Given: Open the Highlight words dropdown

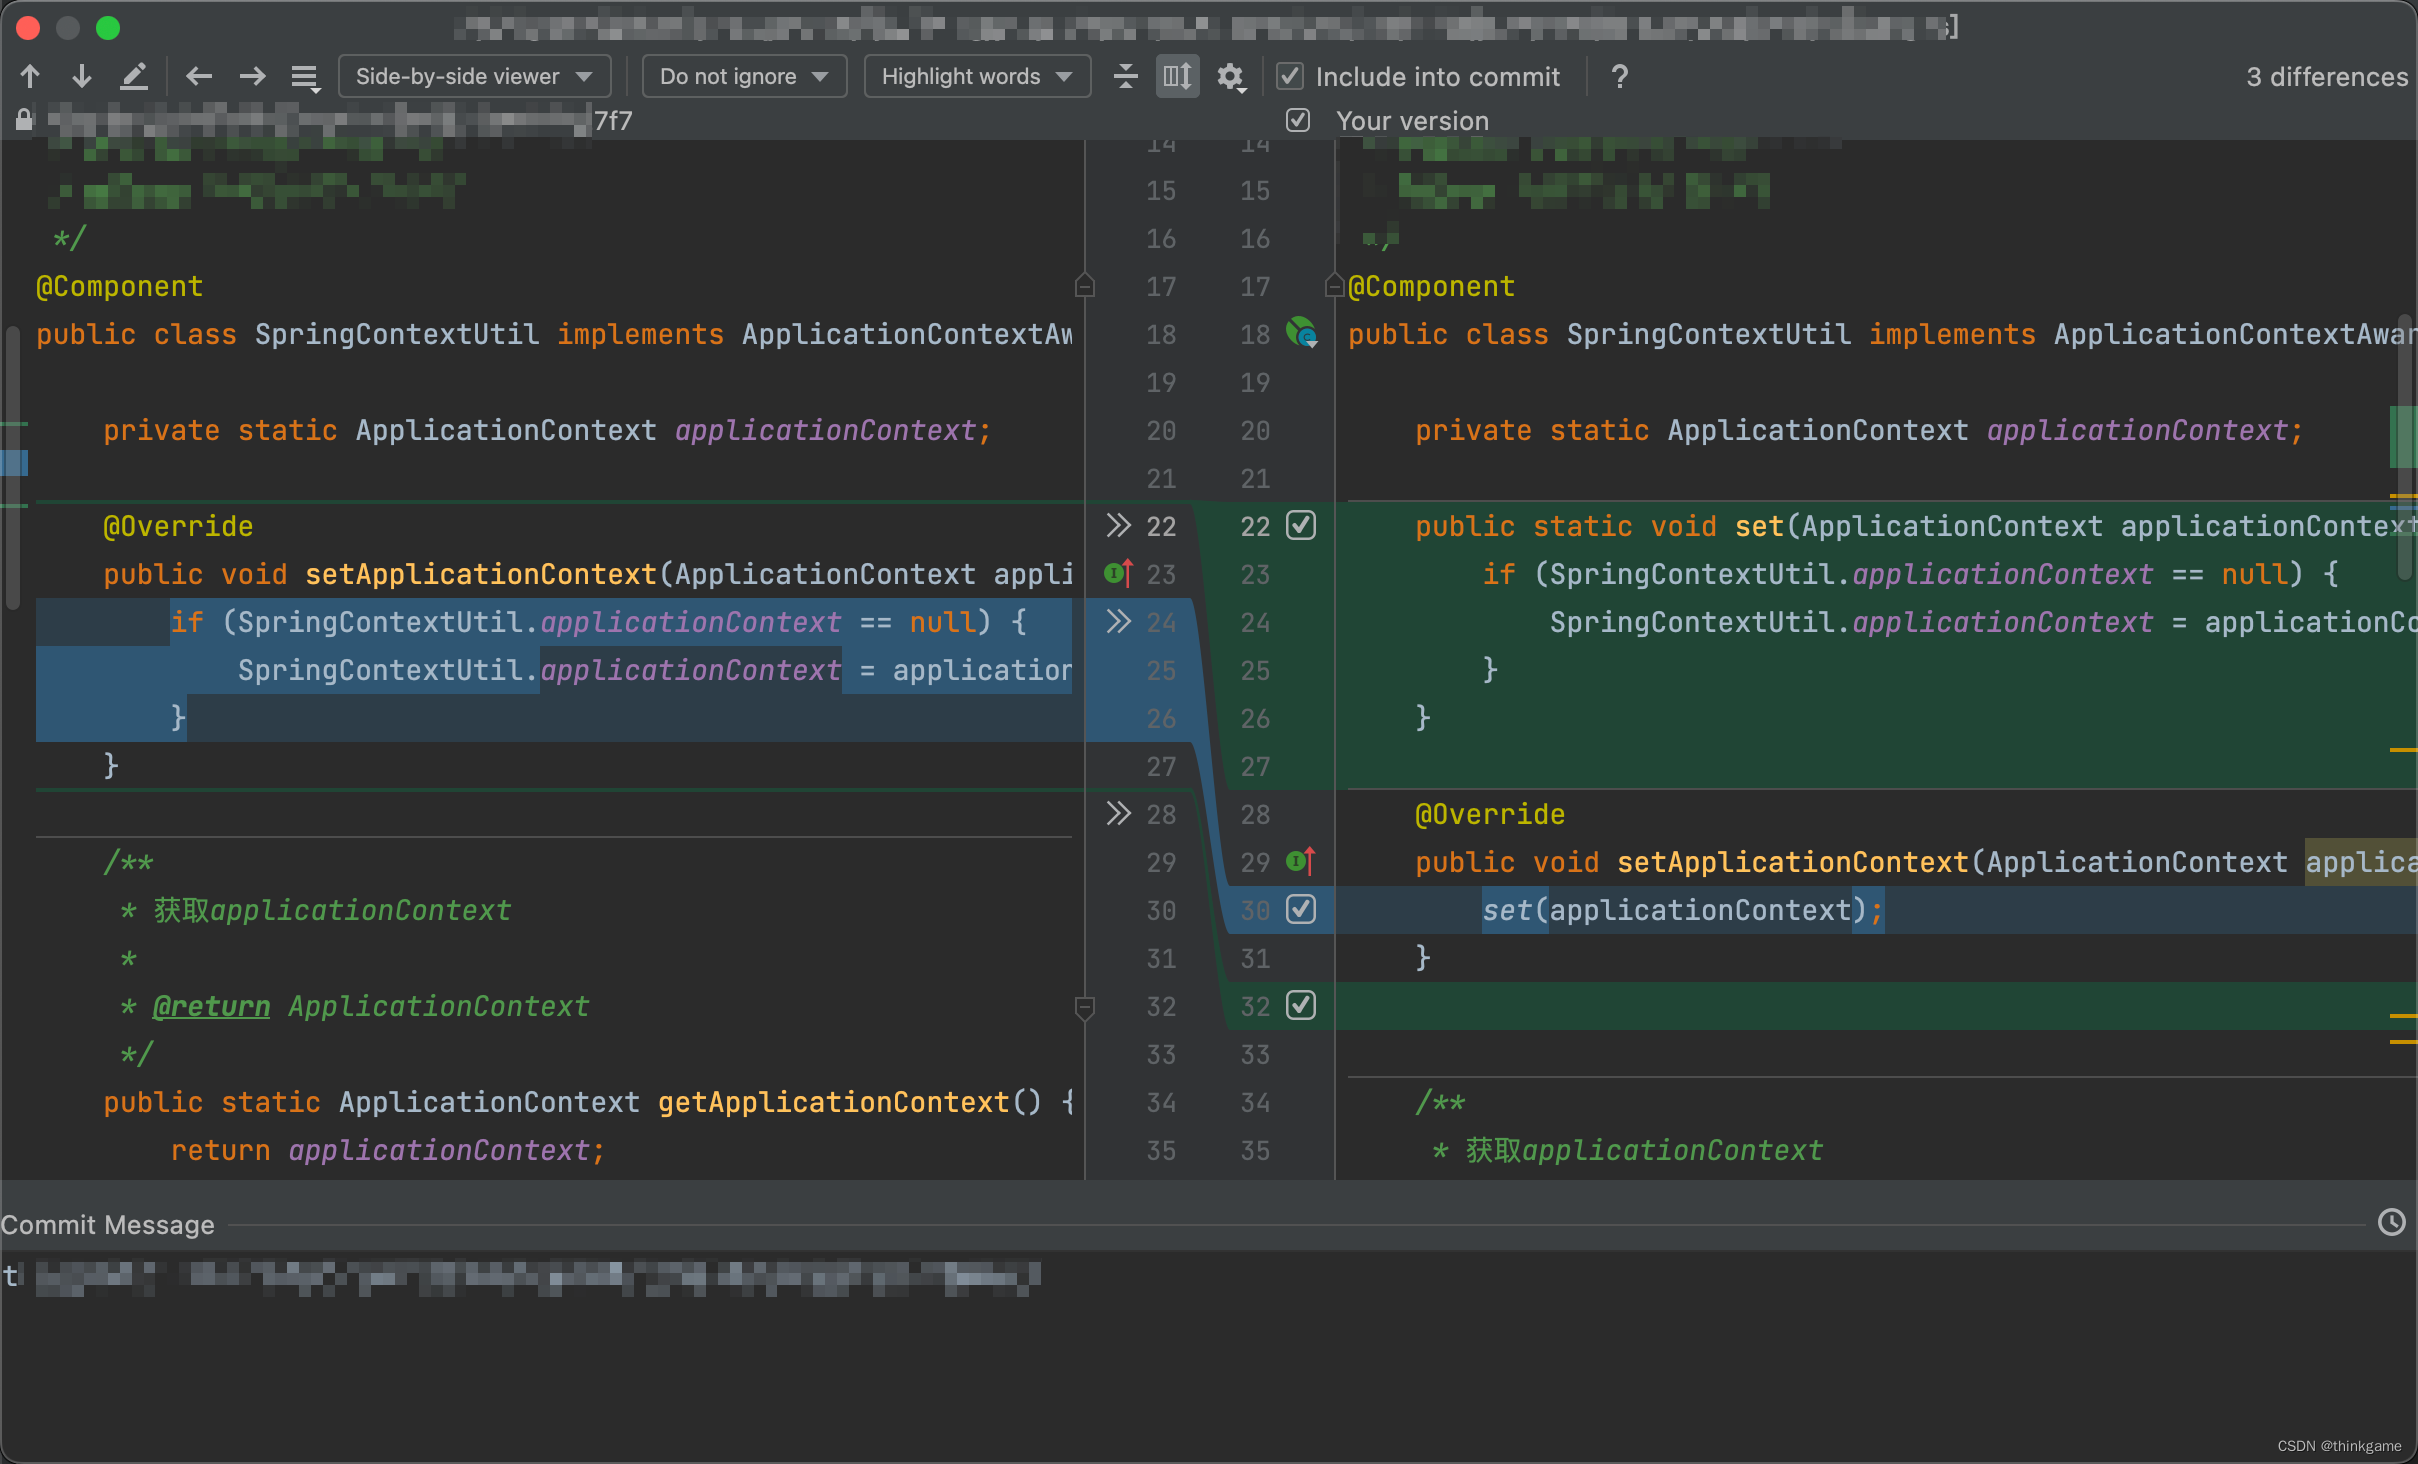Looking at the screenshot, I should click(976, 76).
